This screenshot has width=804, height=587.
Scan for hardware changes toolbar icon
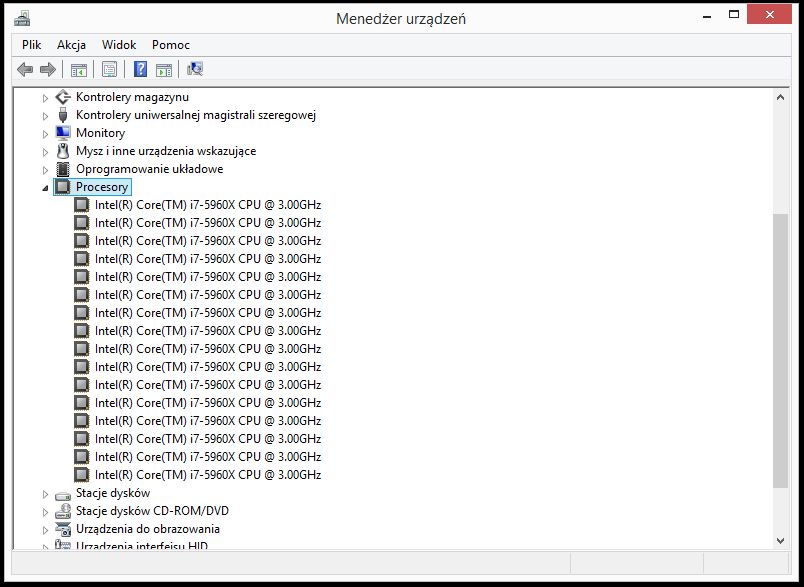tap(195, 69)
